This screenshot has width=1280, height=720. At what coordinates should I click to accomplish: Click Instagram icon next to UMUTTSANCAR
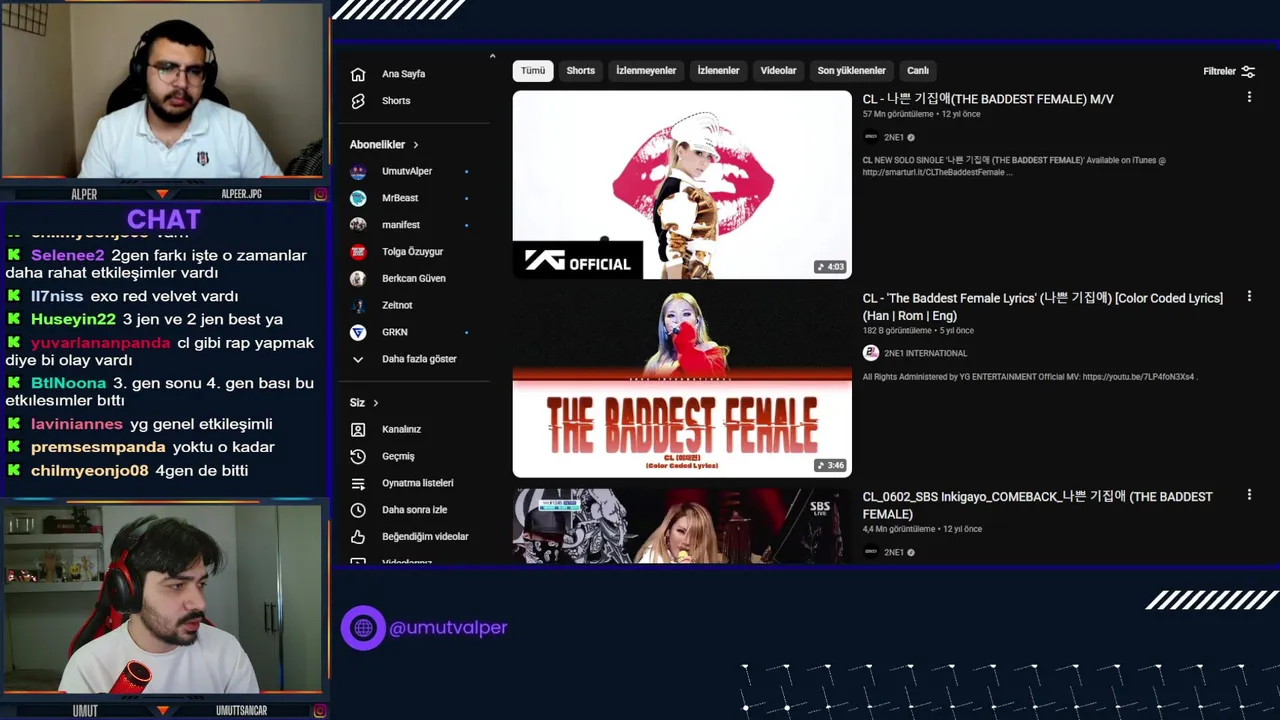point(320,711)
